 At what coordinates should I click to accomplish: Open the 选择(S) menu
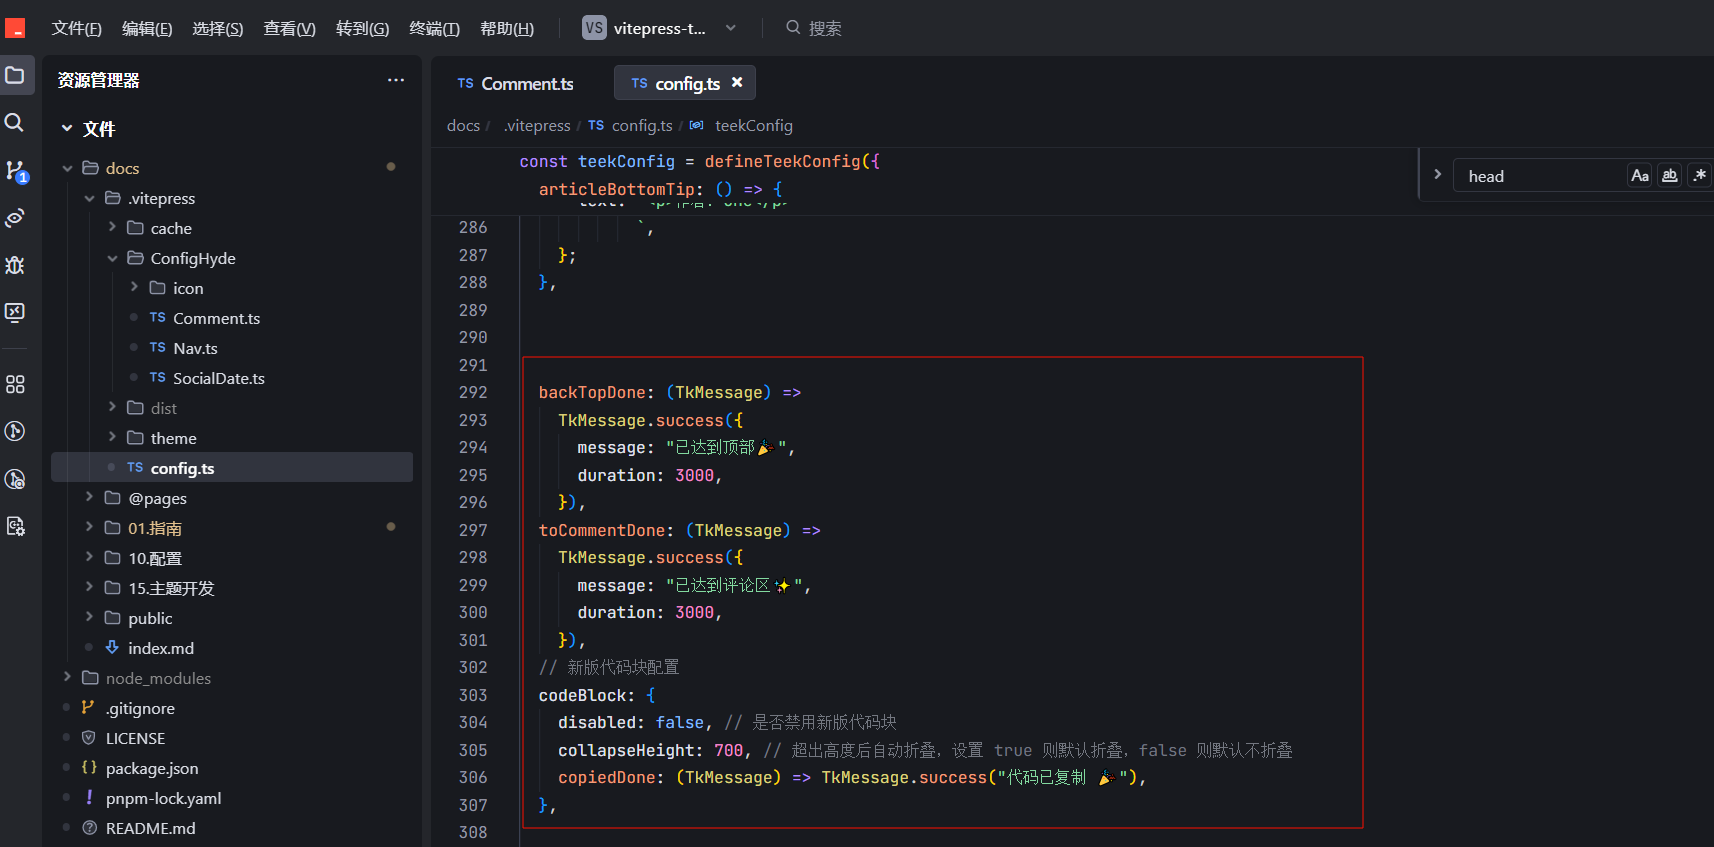tap(217, 28)
